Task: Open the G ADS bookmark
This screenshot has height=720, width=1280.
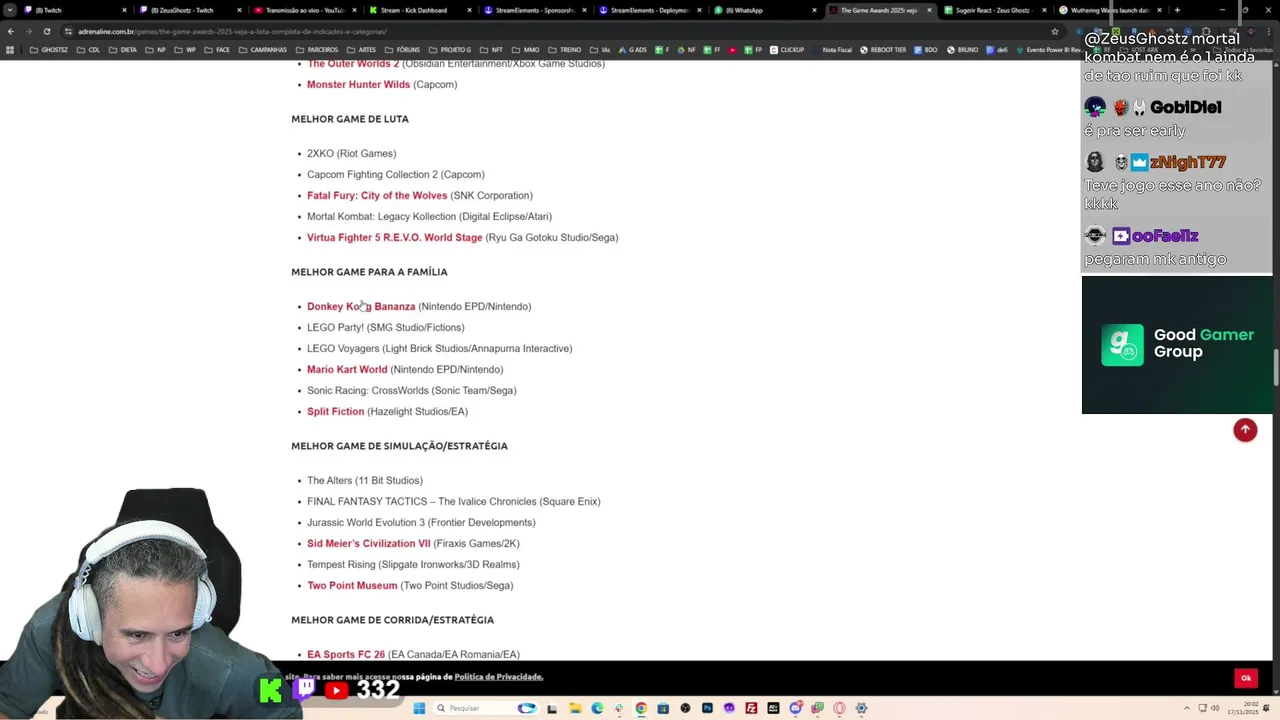Action: coord(631,50)
